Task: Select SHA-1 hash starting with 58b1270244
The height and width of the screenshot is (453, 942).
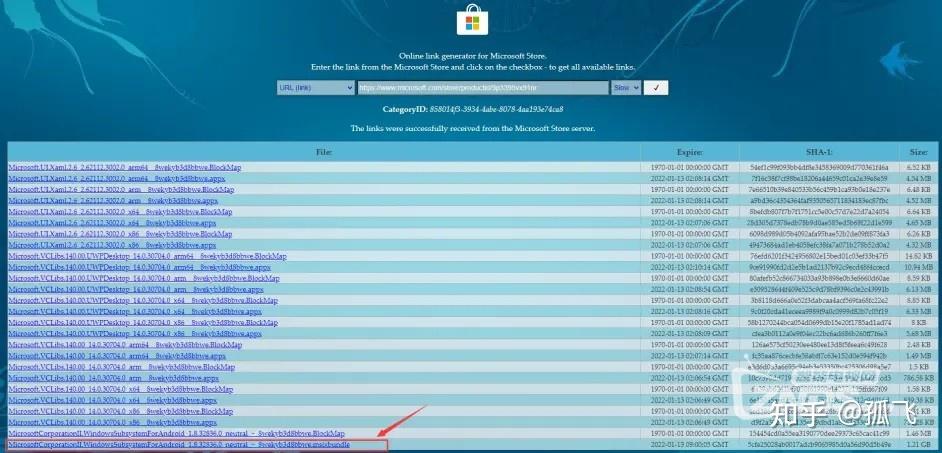Action: pyautogui.click(x=819, y=323)
